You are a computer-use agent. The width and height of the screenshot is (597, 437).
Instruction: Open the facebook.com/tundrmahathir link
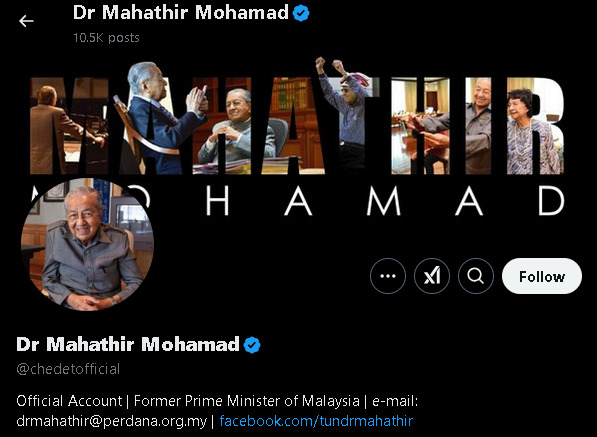316,421
